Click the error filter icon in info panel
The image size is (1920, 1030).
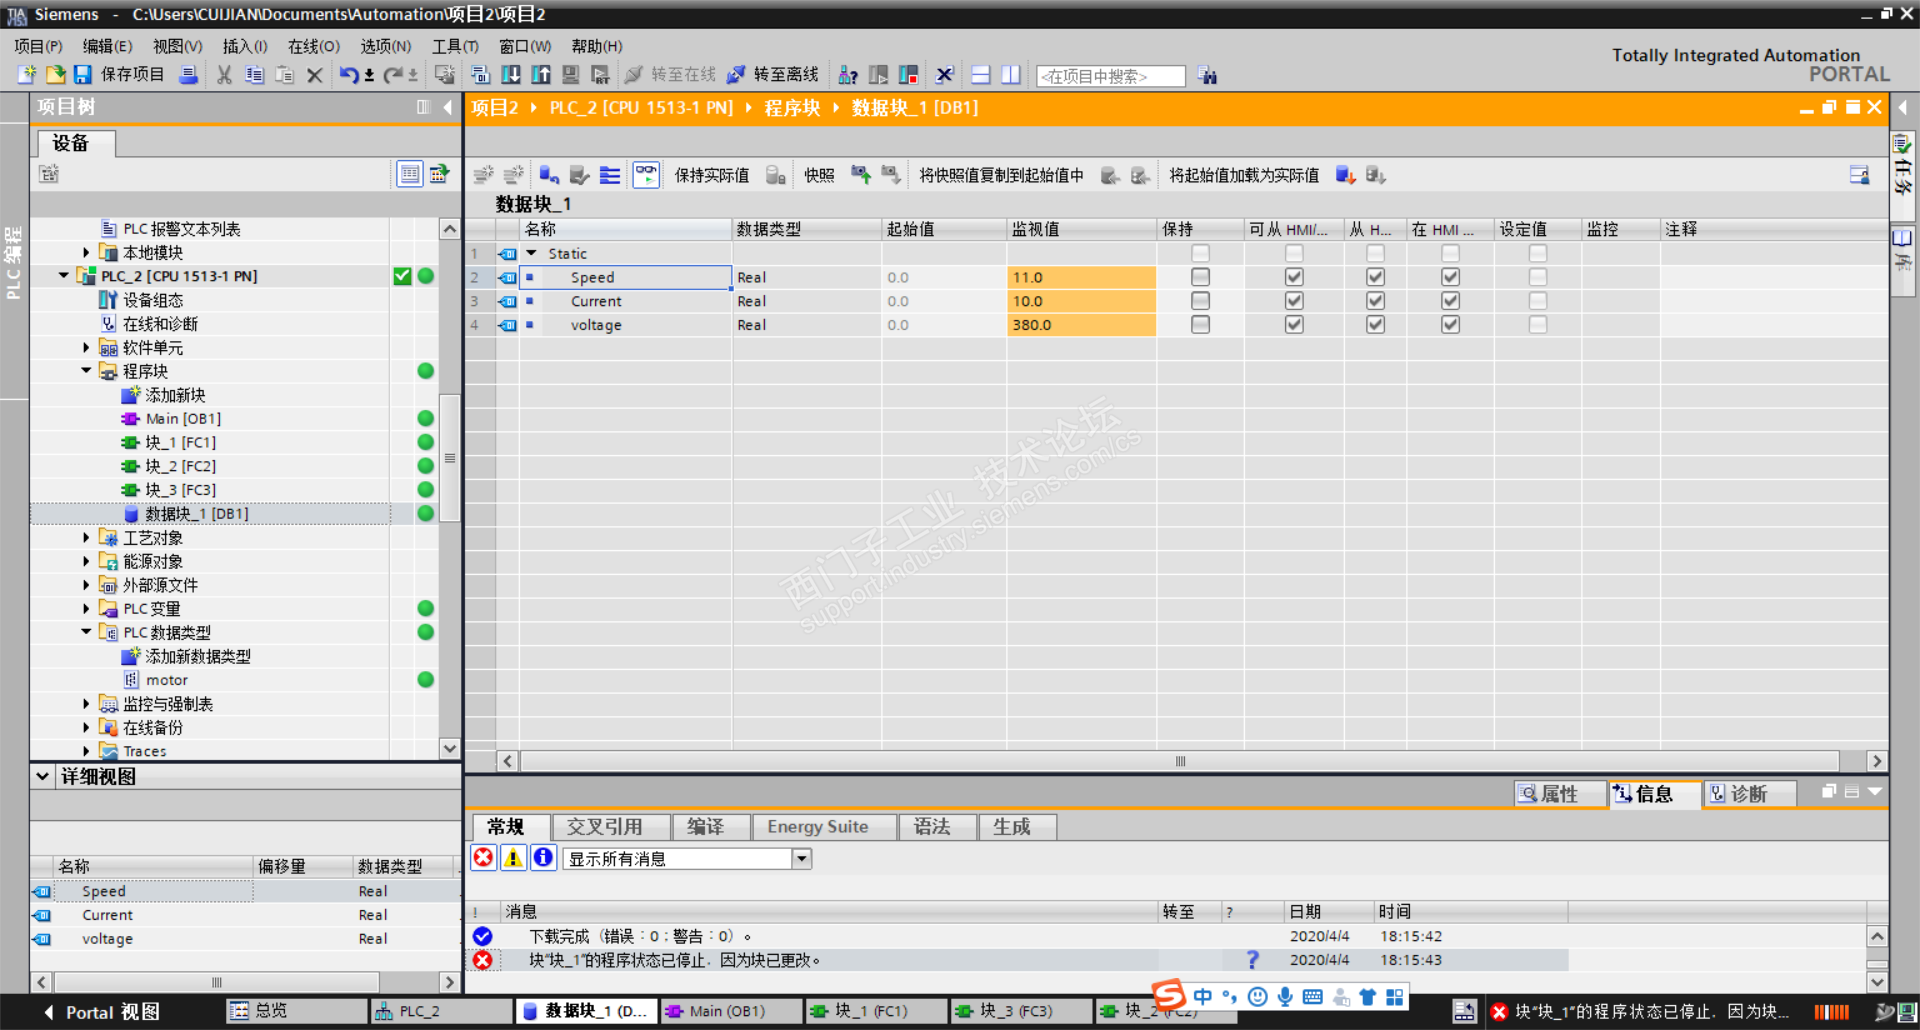point(484,858)
